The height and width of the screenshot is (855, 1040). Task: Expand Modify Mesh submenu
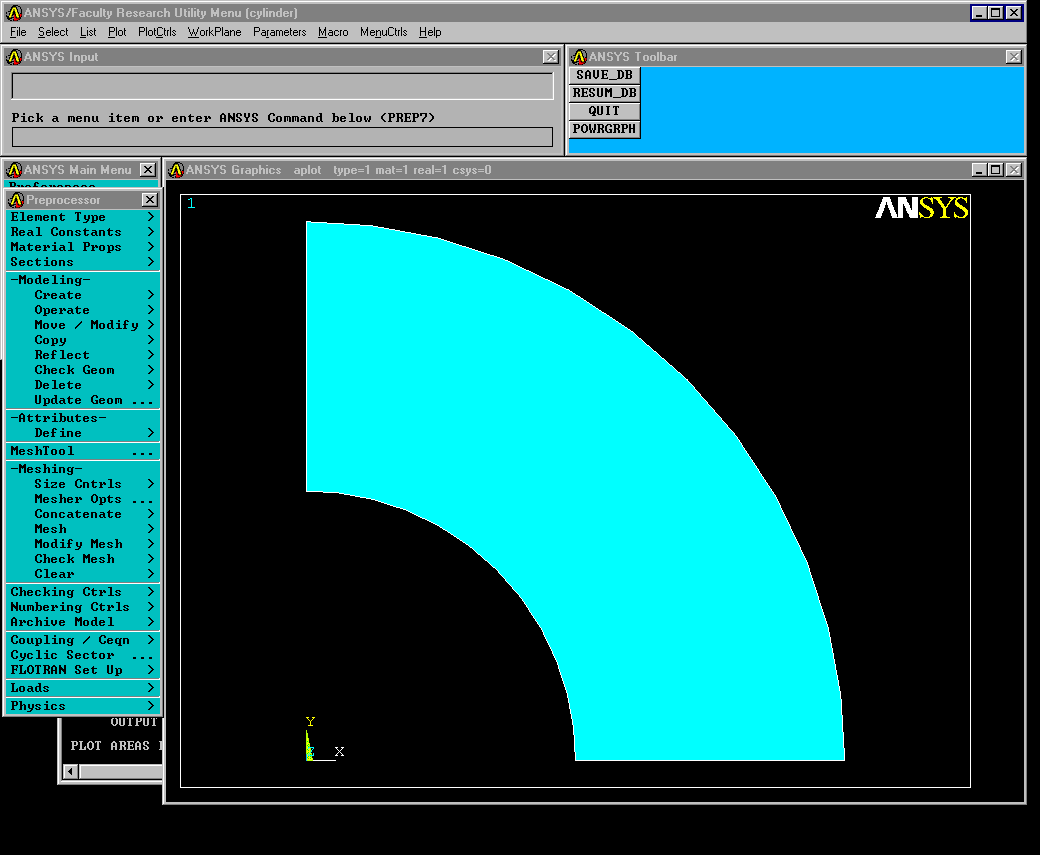click(x=83, y=544)
